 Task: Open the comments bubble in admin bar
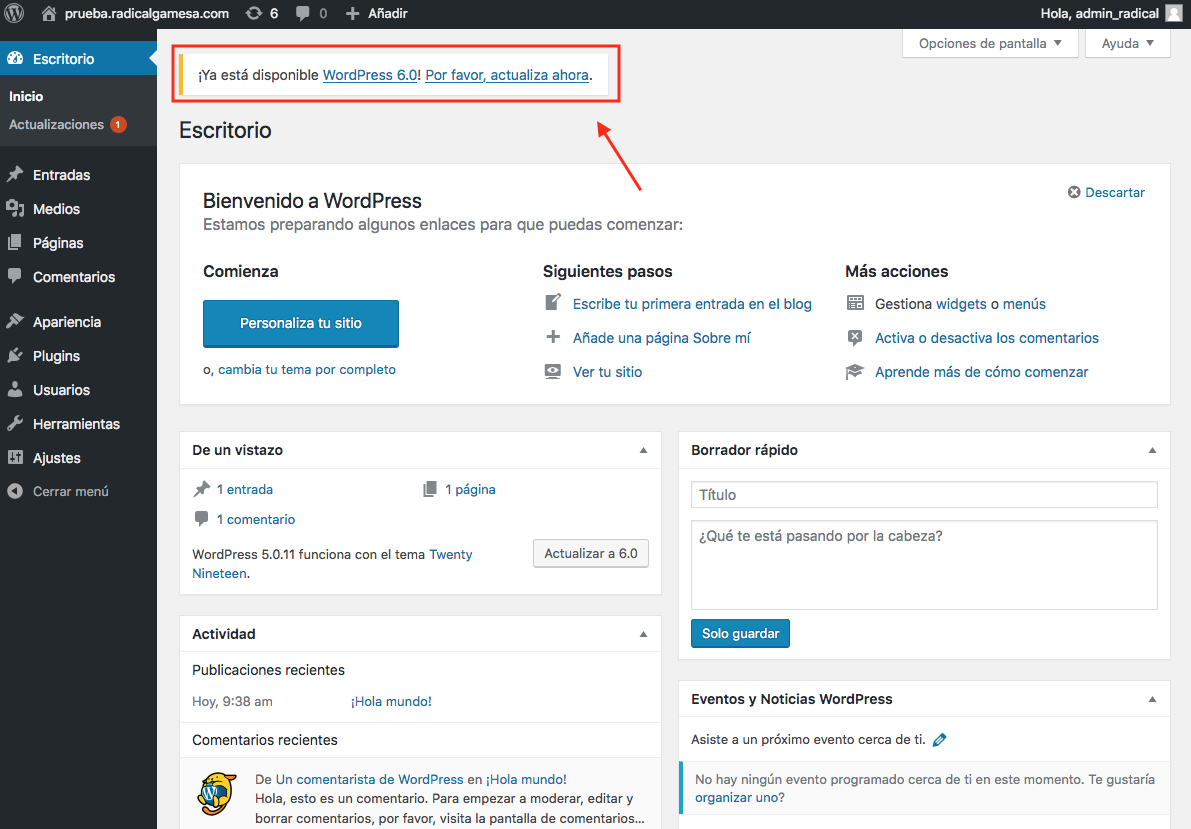click(302, 13)
